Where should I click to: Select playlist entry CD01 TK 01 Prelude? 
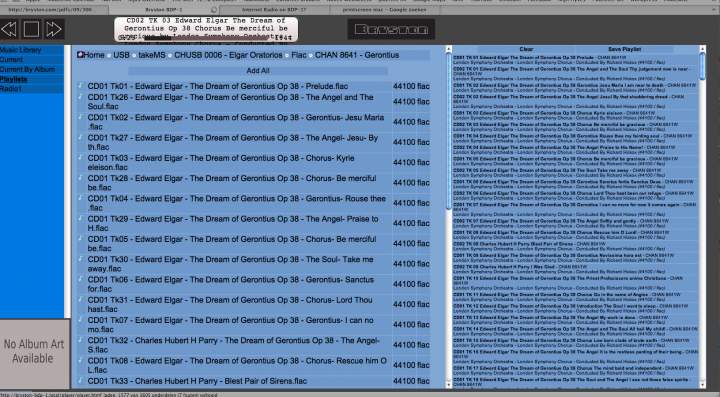pyautogui.click(x=575, y=60)
